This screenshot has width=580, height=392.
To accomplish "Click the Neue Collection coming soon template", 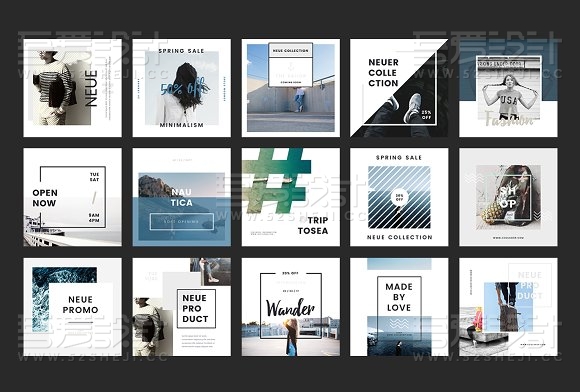I will pos(291,88).
